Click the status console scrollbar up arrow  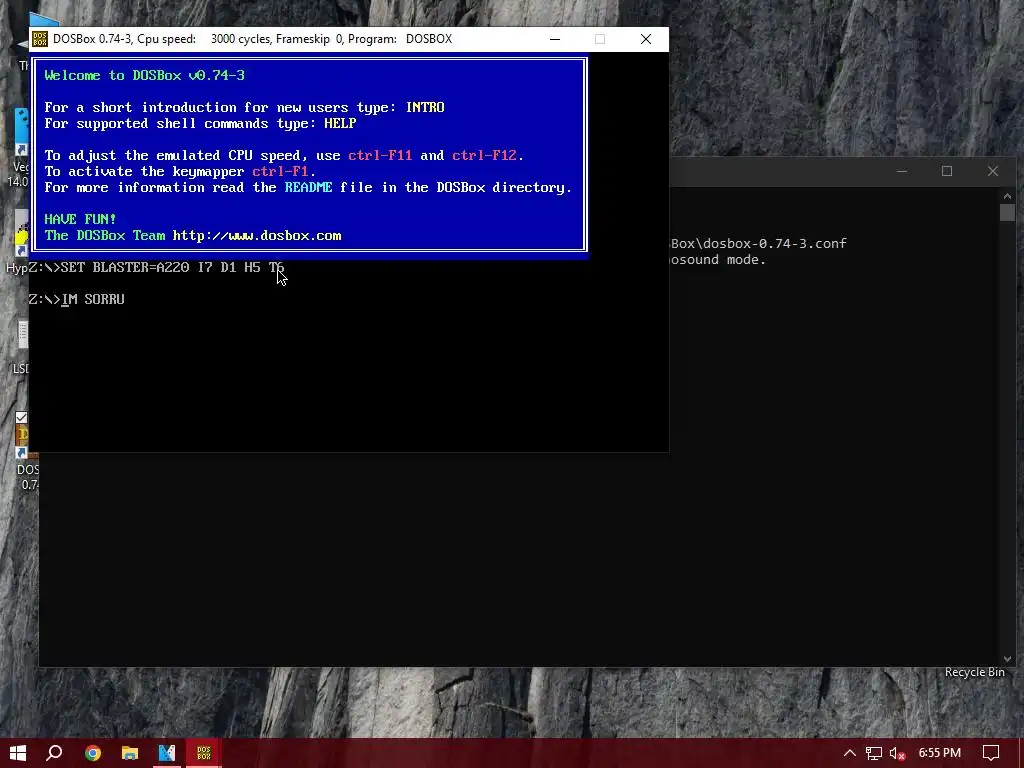pyautogui.click(x=1007, y=195)
